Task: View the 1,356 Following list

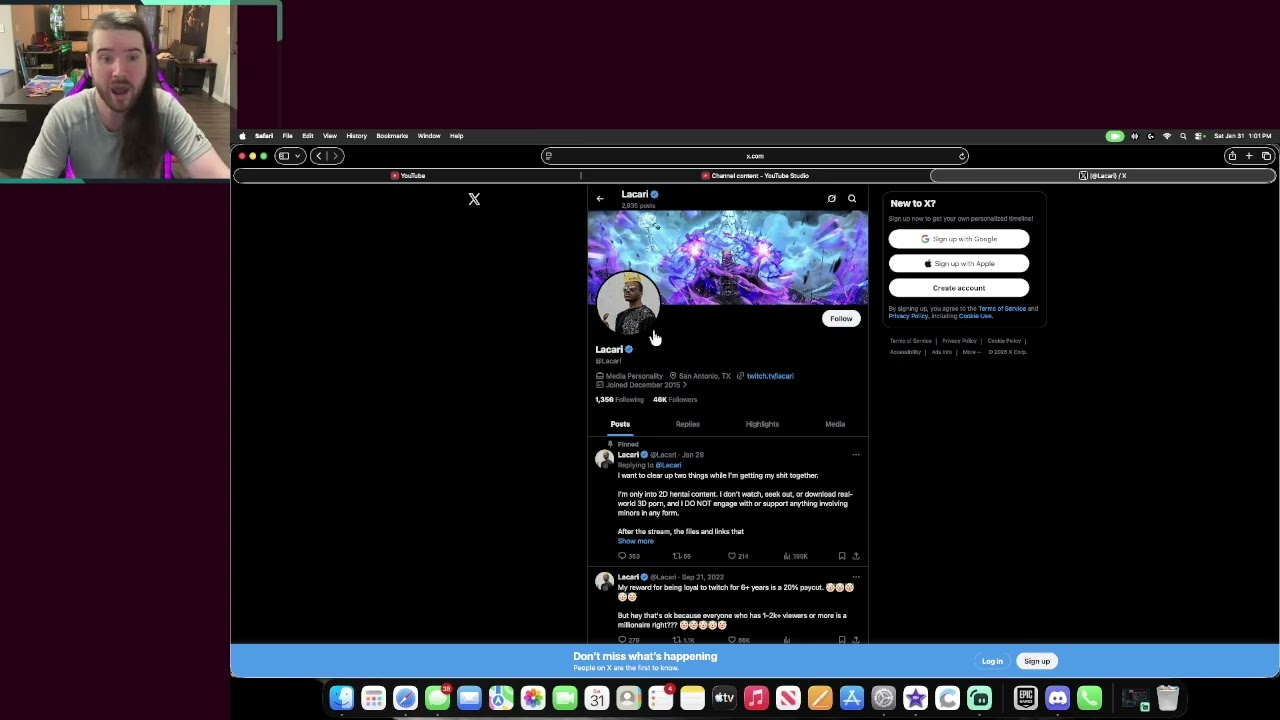Action: point(620,400)
